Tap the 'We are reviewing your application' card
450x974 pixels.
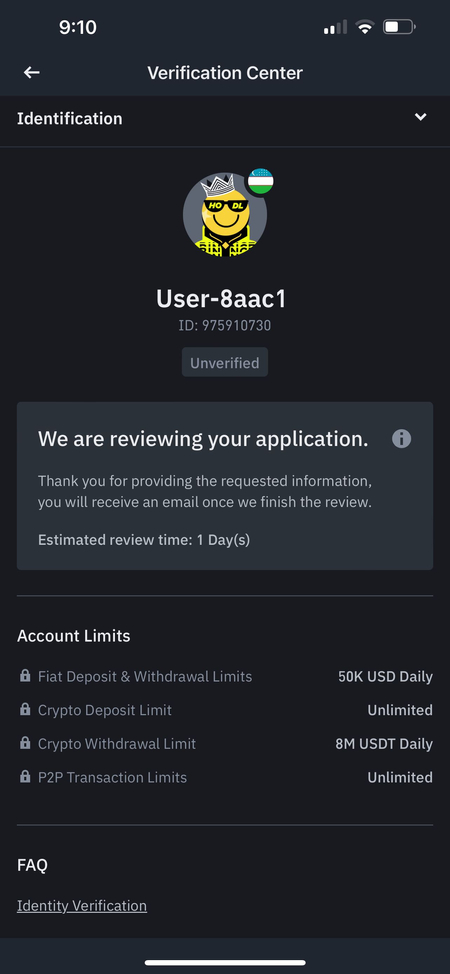[x=225, y=486]
